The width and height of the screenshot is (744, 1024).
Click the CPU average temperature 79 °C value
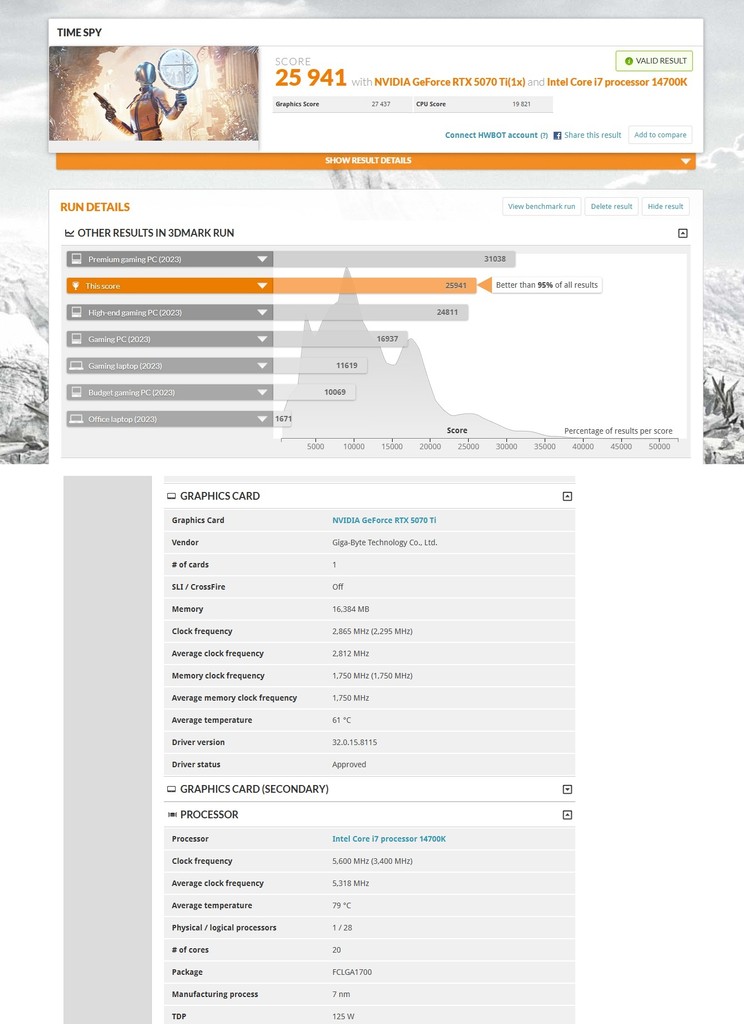[342, 906]
